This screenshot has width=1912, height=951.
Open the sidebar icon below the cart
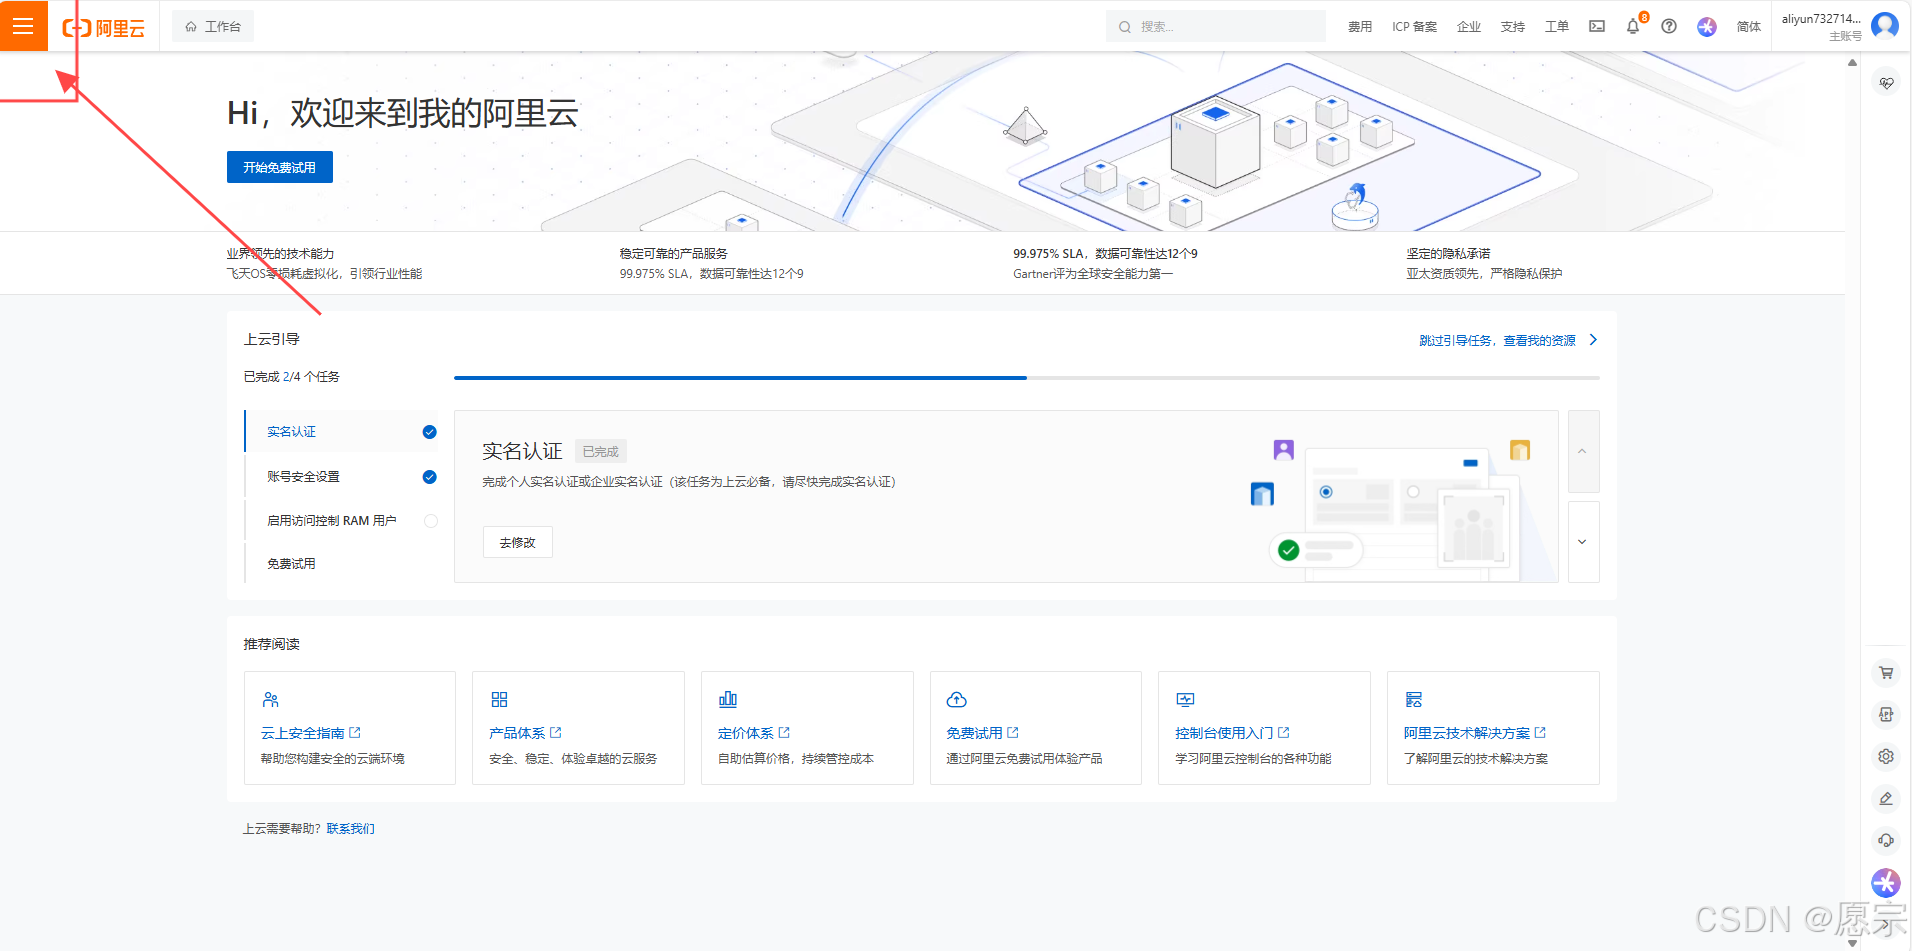click(1886, 715)
